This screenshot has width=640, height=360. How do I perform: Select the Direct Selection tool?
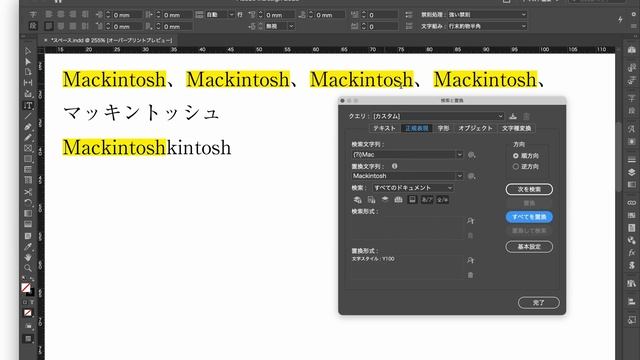click(x=28, y=62)
